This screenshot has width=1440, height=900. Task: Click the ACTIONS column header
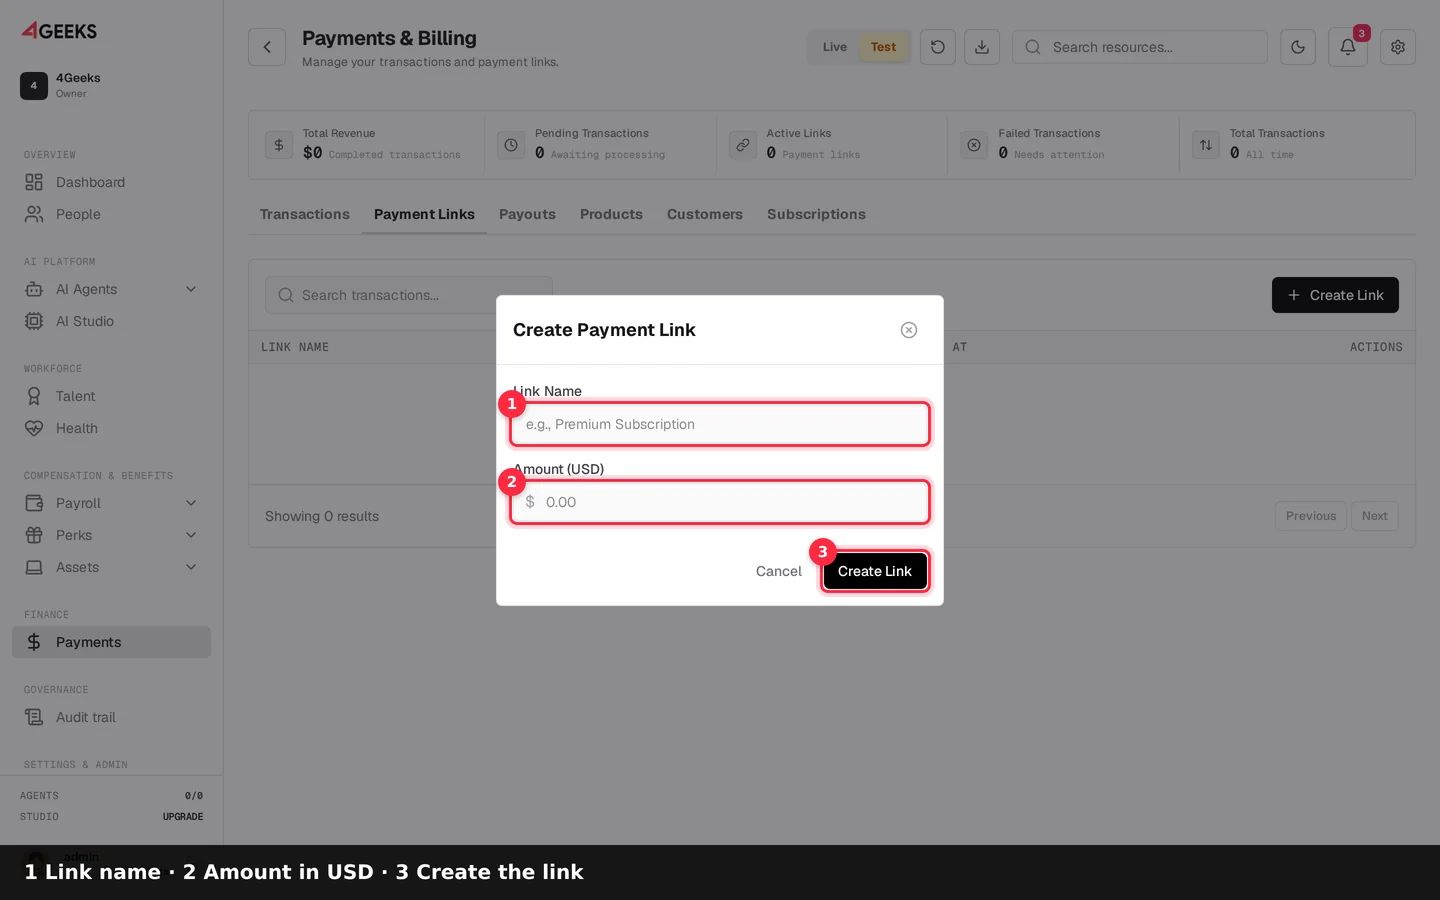1376,347
